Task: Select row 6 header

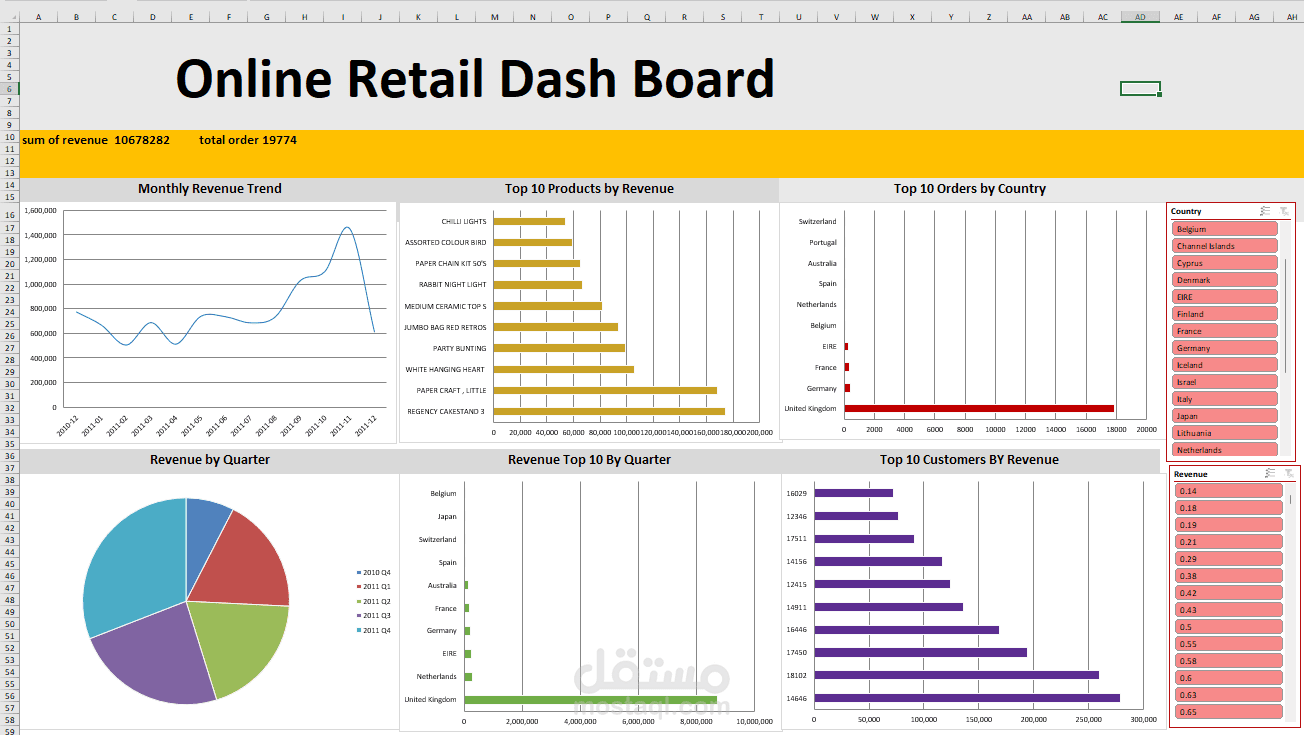Action: pos(9,89)
